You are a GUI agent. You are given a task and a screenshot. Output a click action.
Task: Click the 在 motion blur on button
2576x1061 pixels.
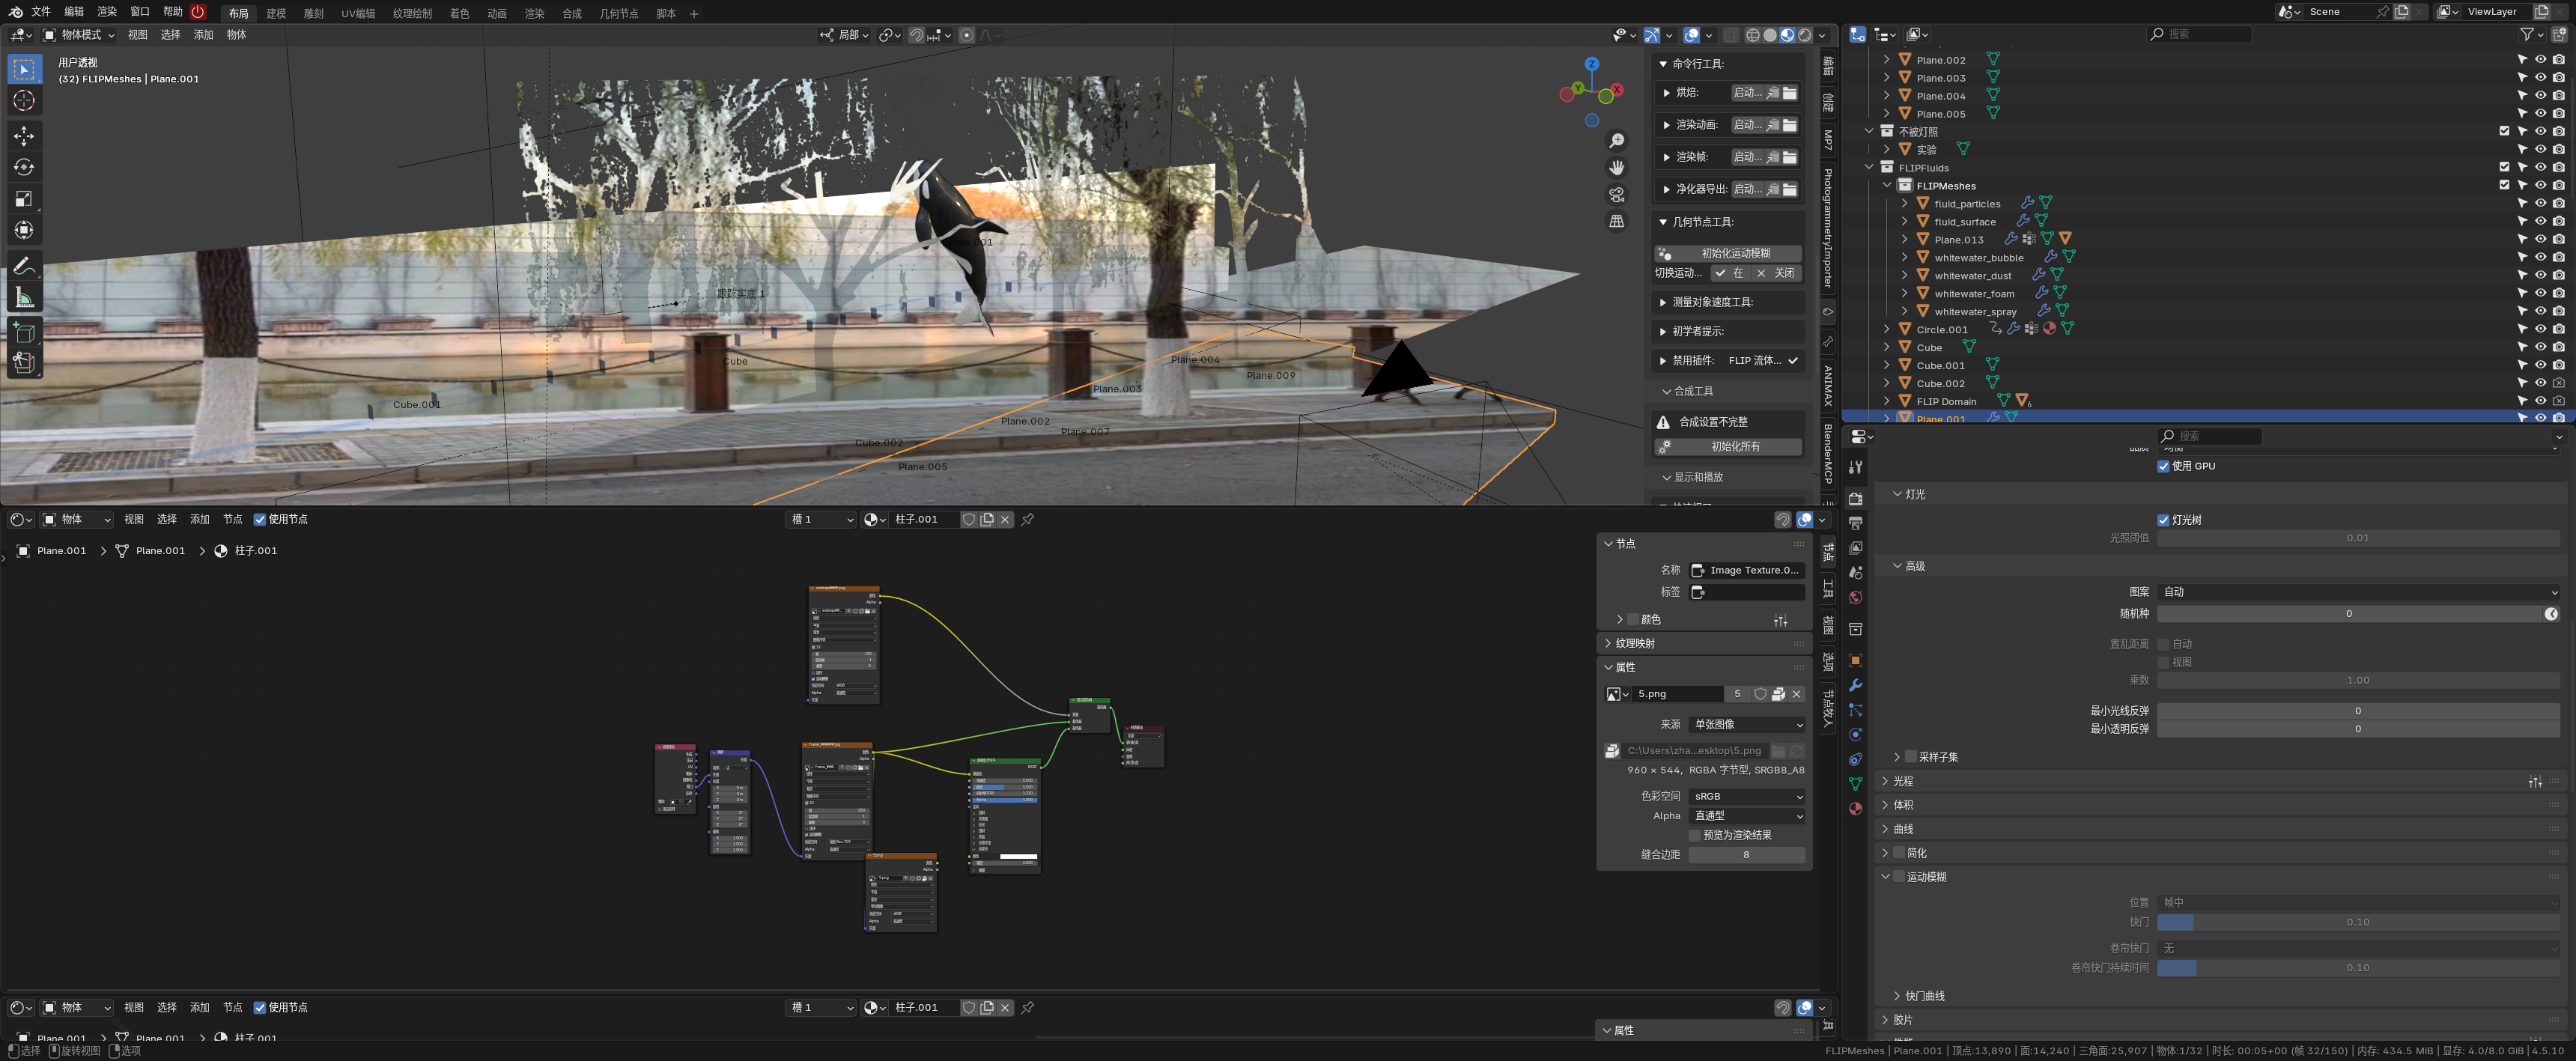pos(1731,273)
